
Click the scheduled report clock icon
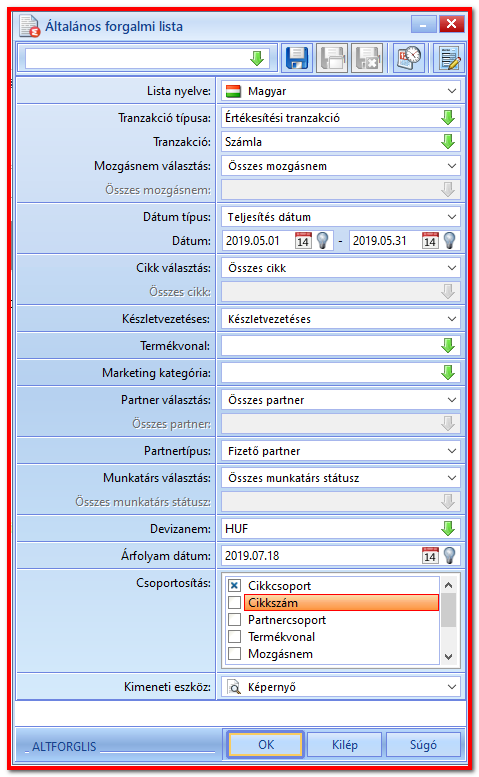(x=409, y=58)
